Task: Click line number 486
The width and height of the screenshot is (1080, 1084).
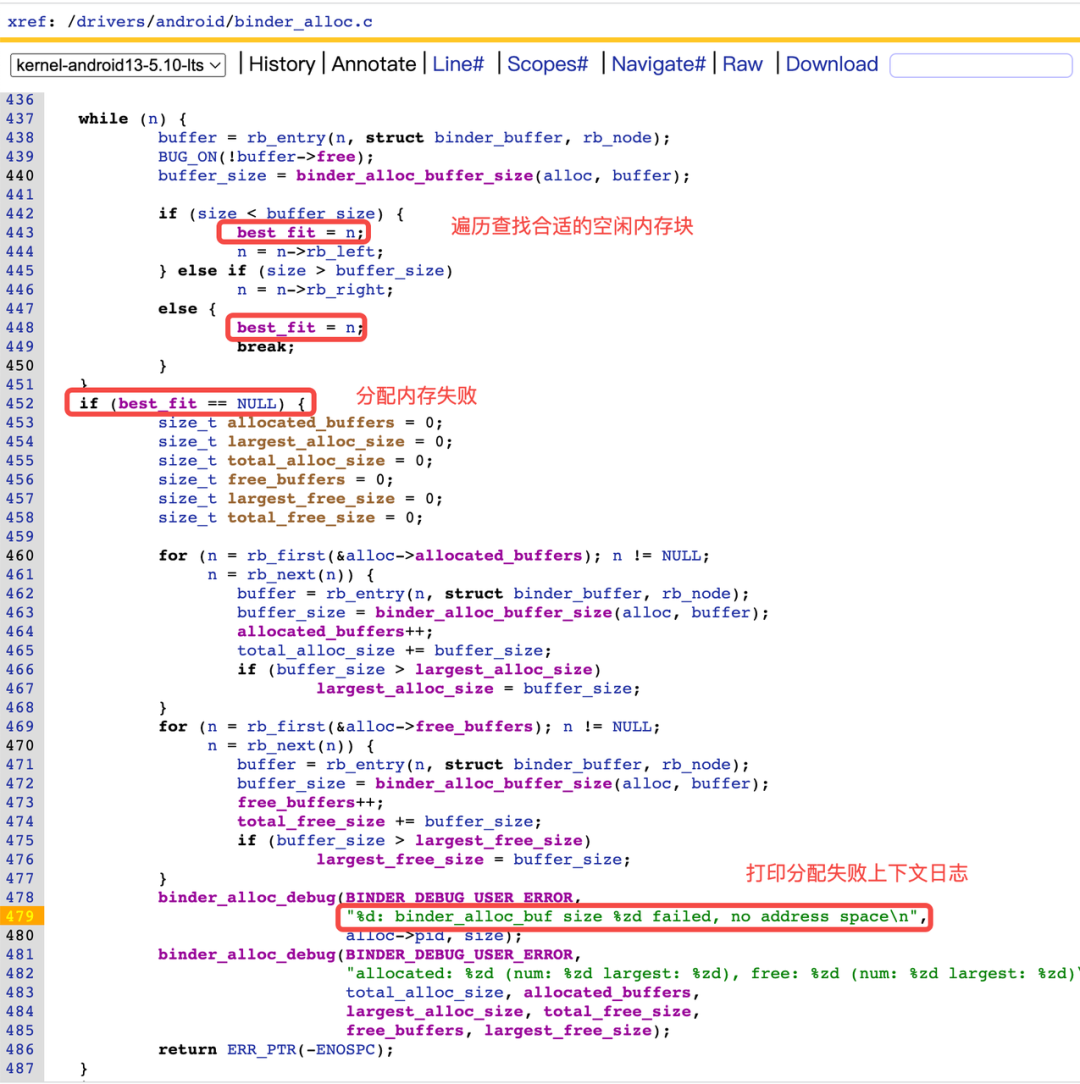Action: (x=19, y=1049)
